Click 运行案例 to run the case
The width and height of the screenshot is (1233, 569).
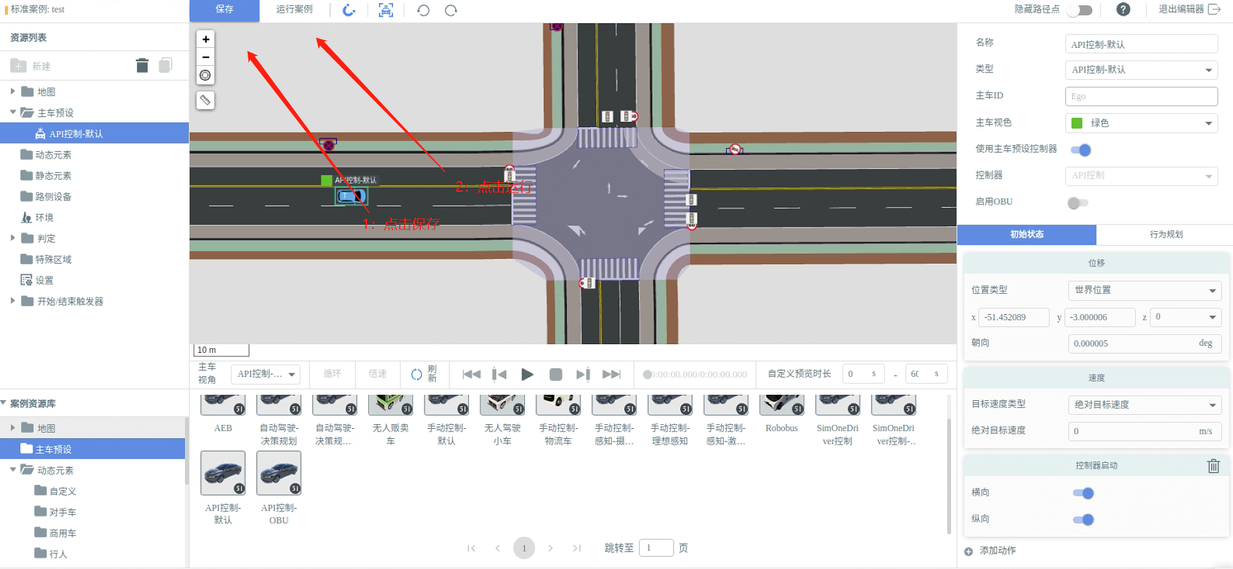click(x=294, y=9)
